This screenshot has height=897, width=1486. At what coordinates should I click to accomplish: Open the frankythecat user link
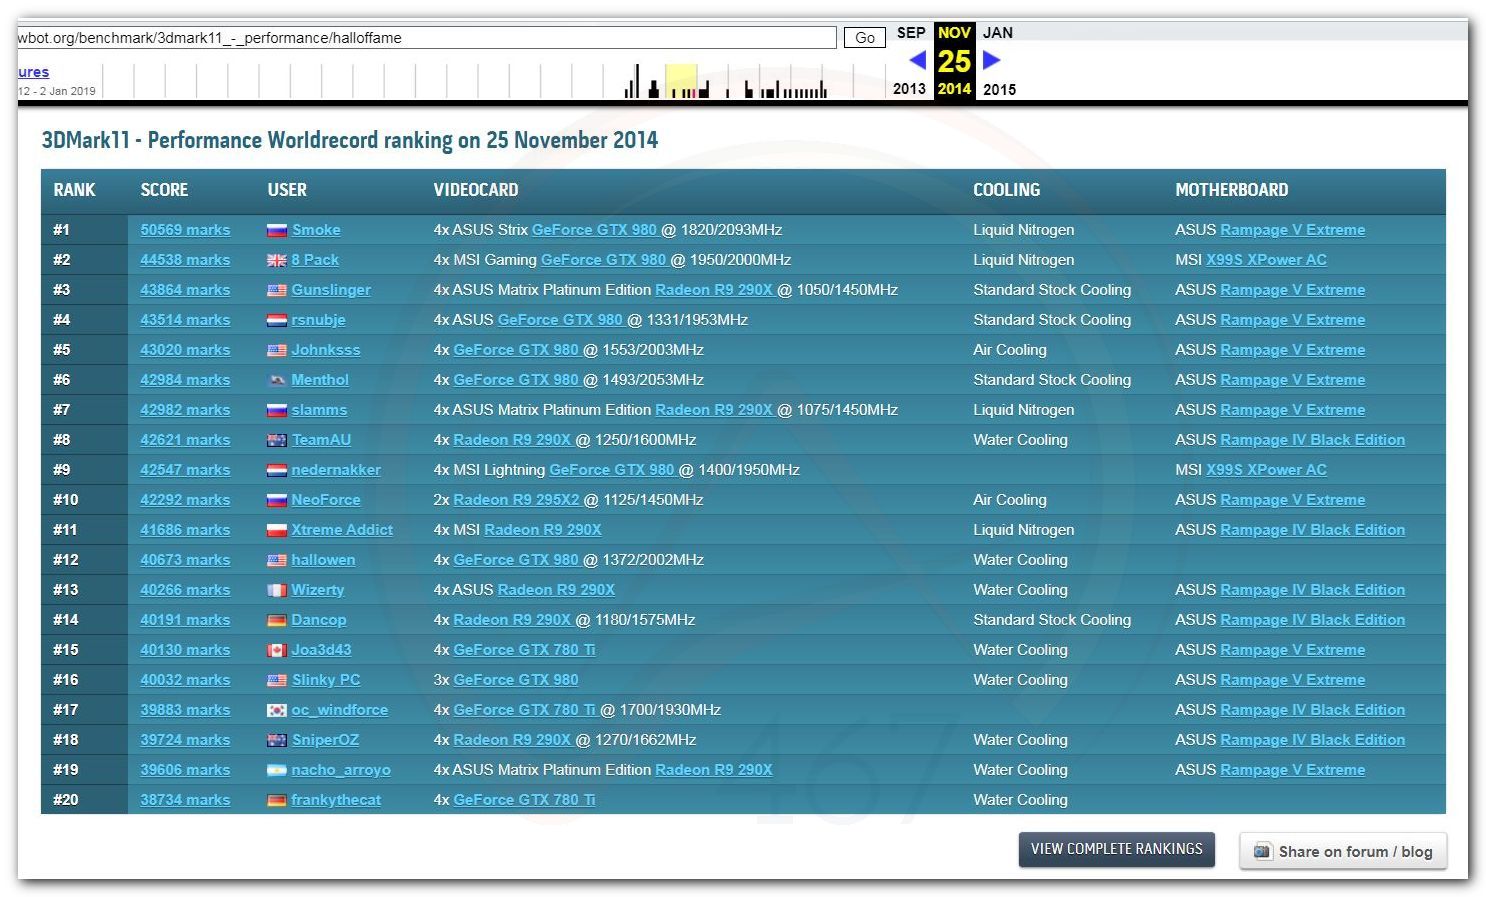pos(336,800)
